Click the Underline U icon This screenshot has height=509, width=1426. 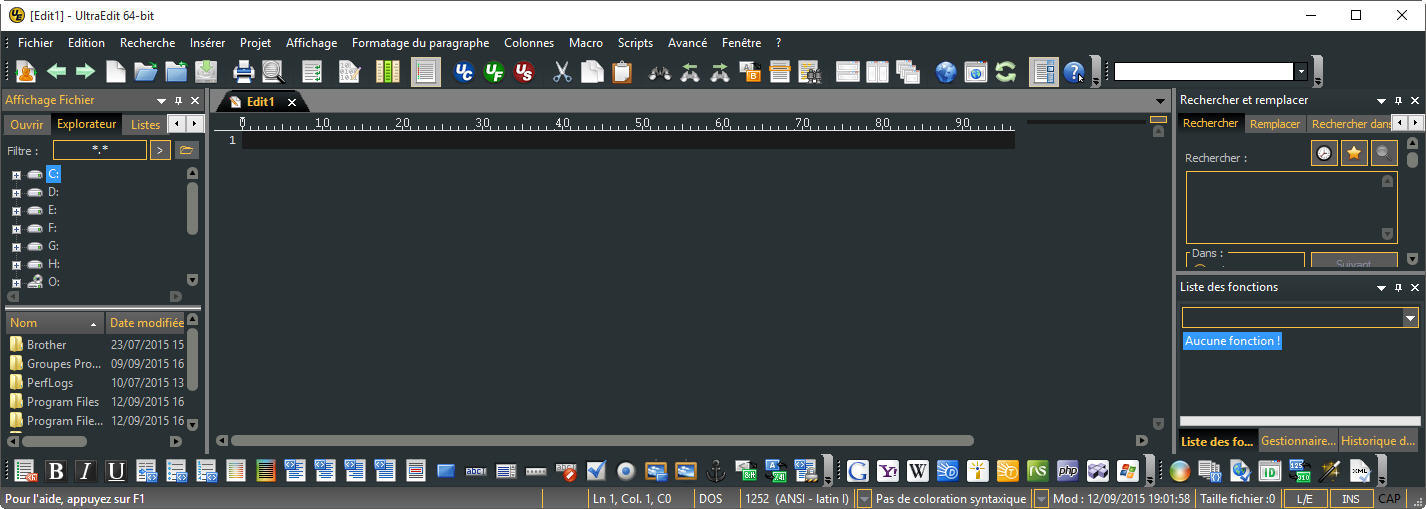pos(116,471)
